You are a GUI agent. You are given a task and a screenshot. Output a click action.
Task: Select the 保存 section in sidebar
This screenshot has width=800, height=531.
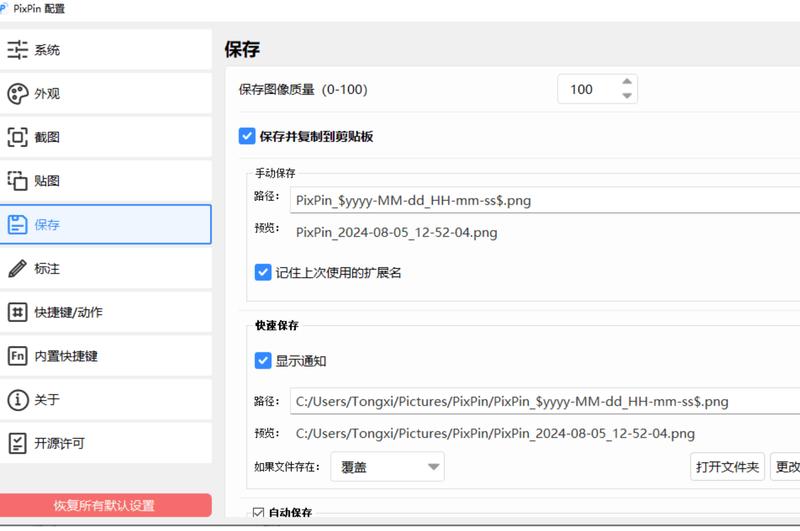click(106, 224)
